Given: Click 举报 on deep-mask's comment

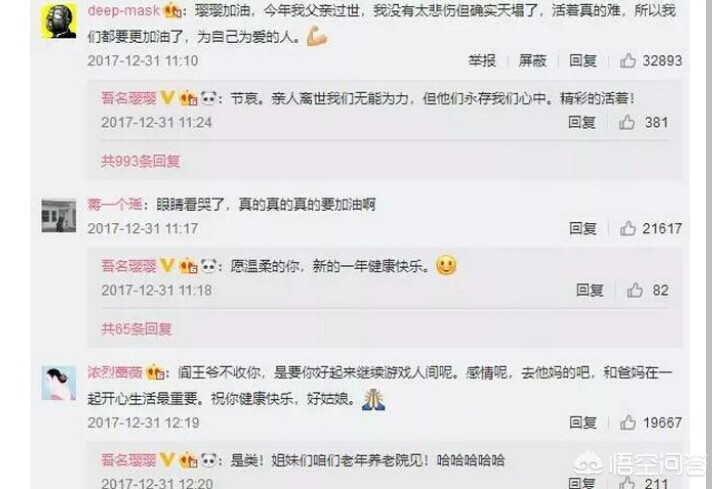Looking at the screenshot, I should point(482,60).
